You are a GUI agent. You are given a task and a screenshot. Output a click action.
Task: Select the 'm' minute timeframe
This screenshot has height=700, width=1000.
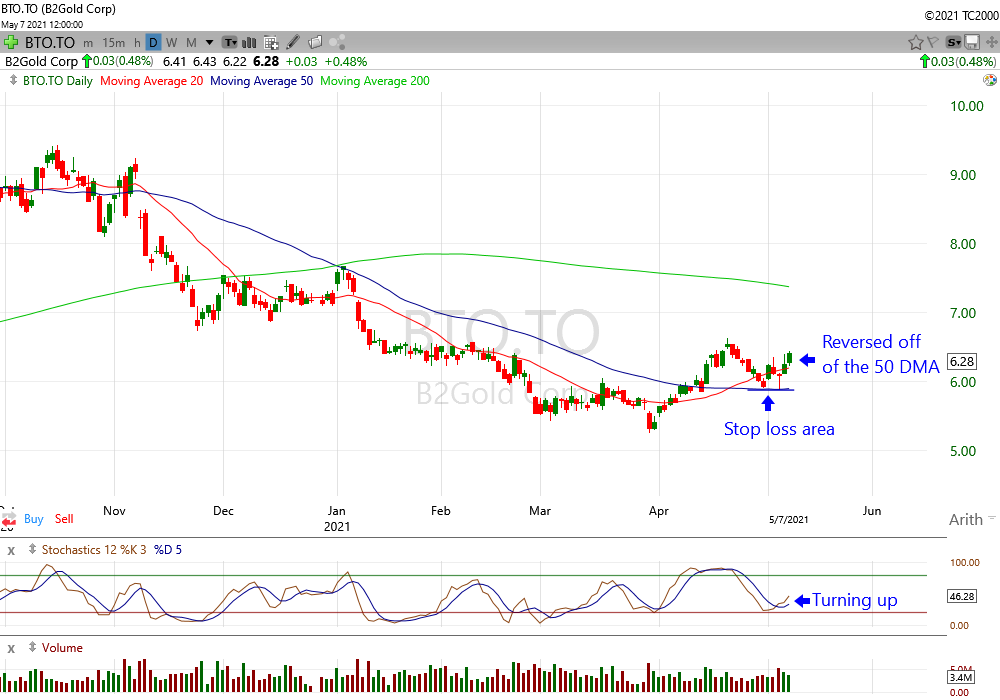(x=88, y=43)
